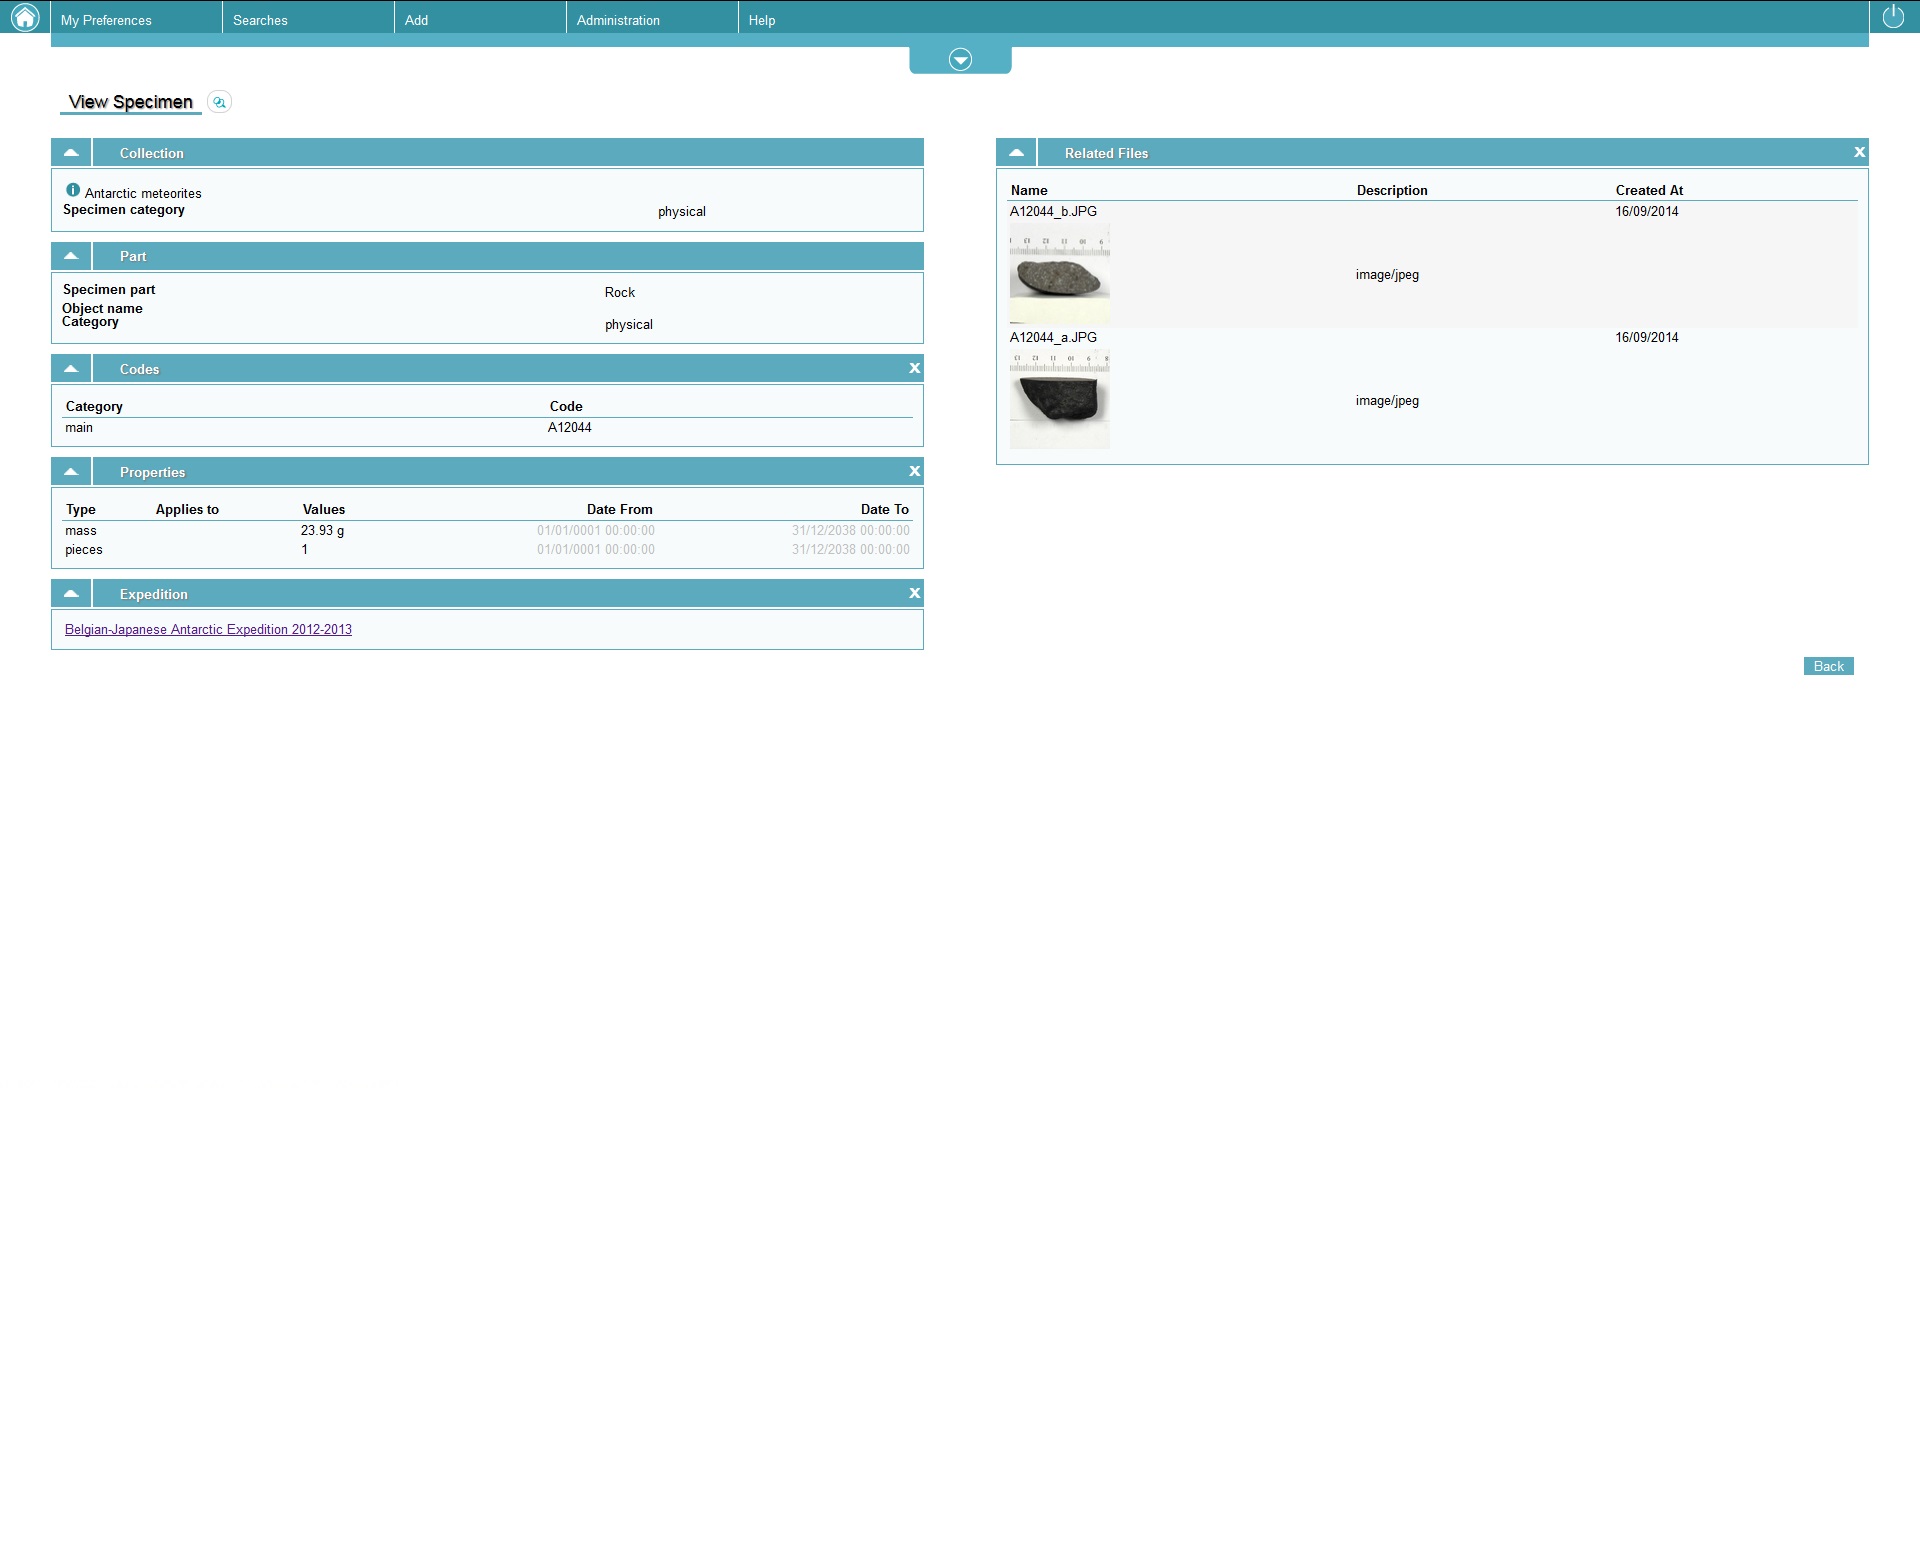
Task: Open Belgian-Japanese Antarctic Expedition 2012-2013 link
Action: coord(208,630)
